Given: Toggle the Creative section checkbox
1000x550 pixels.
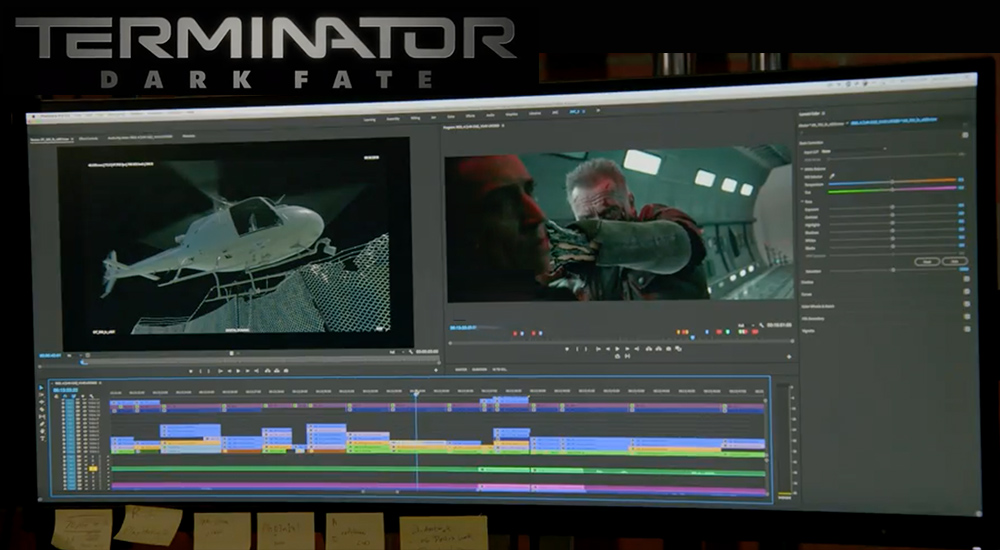Looking at the screenshot, I should pyautogui.click(x=967, y=279).
